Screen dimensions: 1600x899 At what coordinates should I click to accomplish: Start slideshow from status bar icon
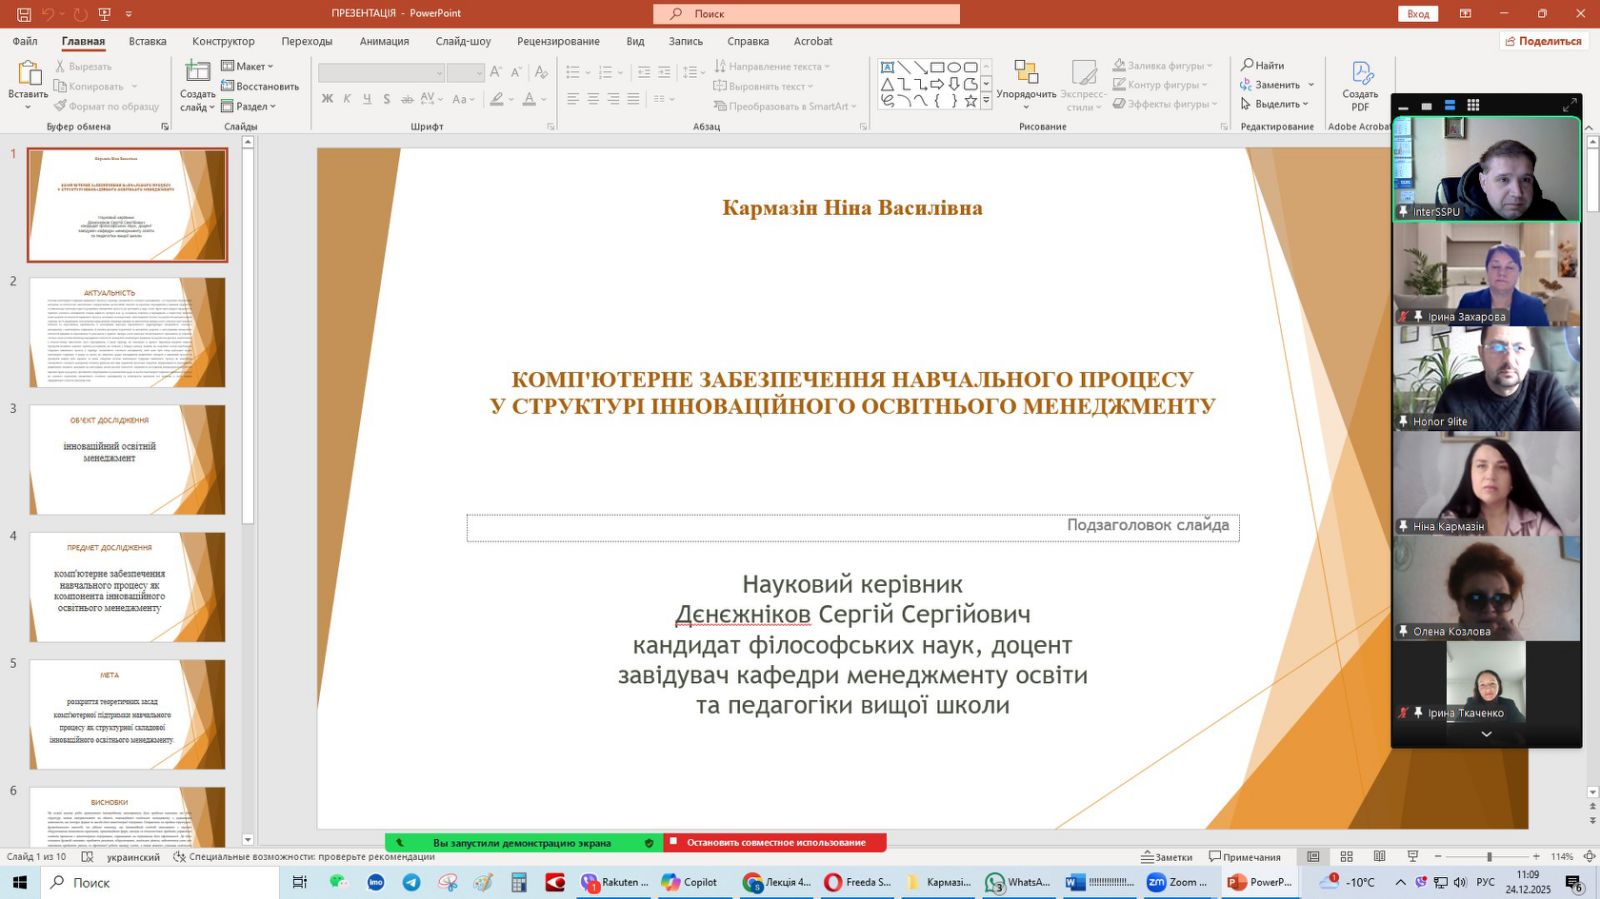pos(1412,857)
